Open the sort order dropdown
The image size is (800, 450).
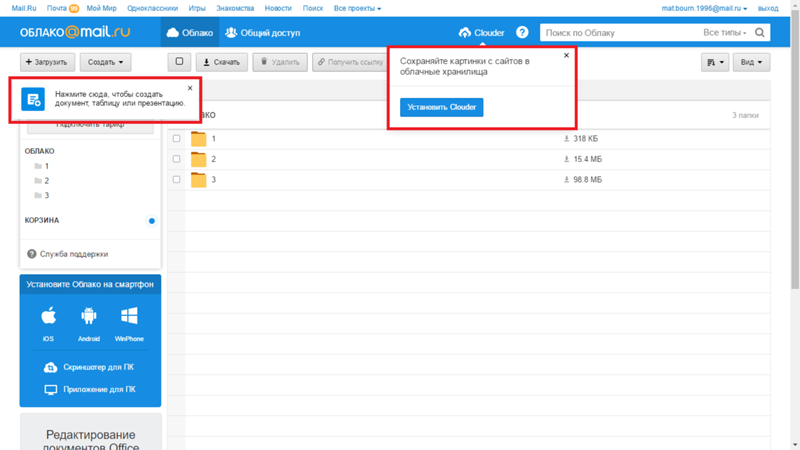[x=715, y=62]
